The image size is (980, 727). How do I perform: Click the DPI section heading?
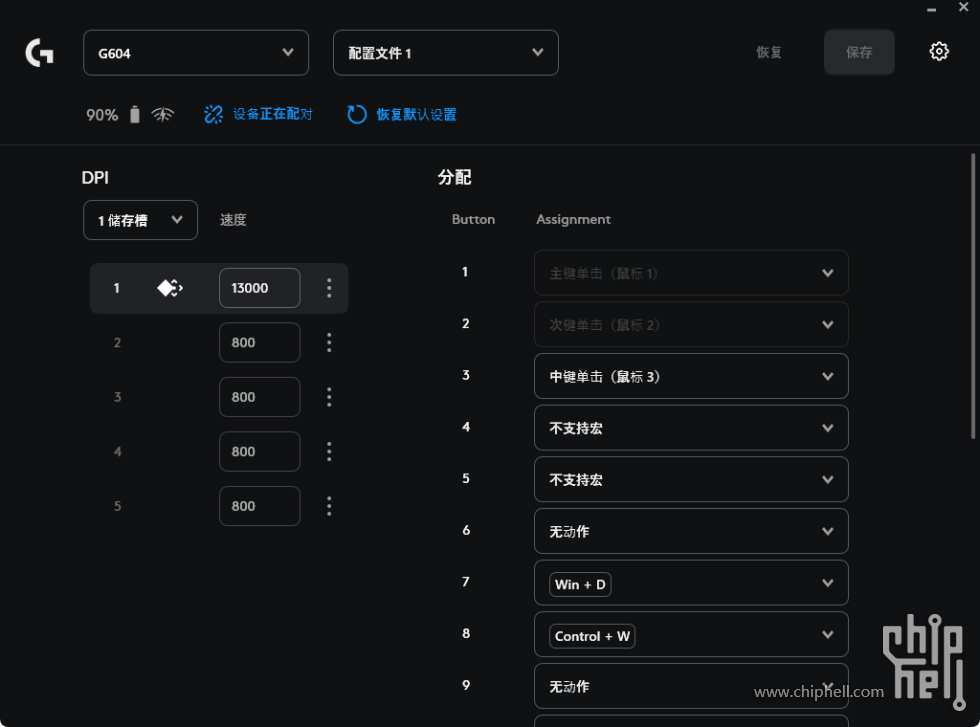[x=95, y=178]
